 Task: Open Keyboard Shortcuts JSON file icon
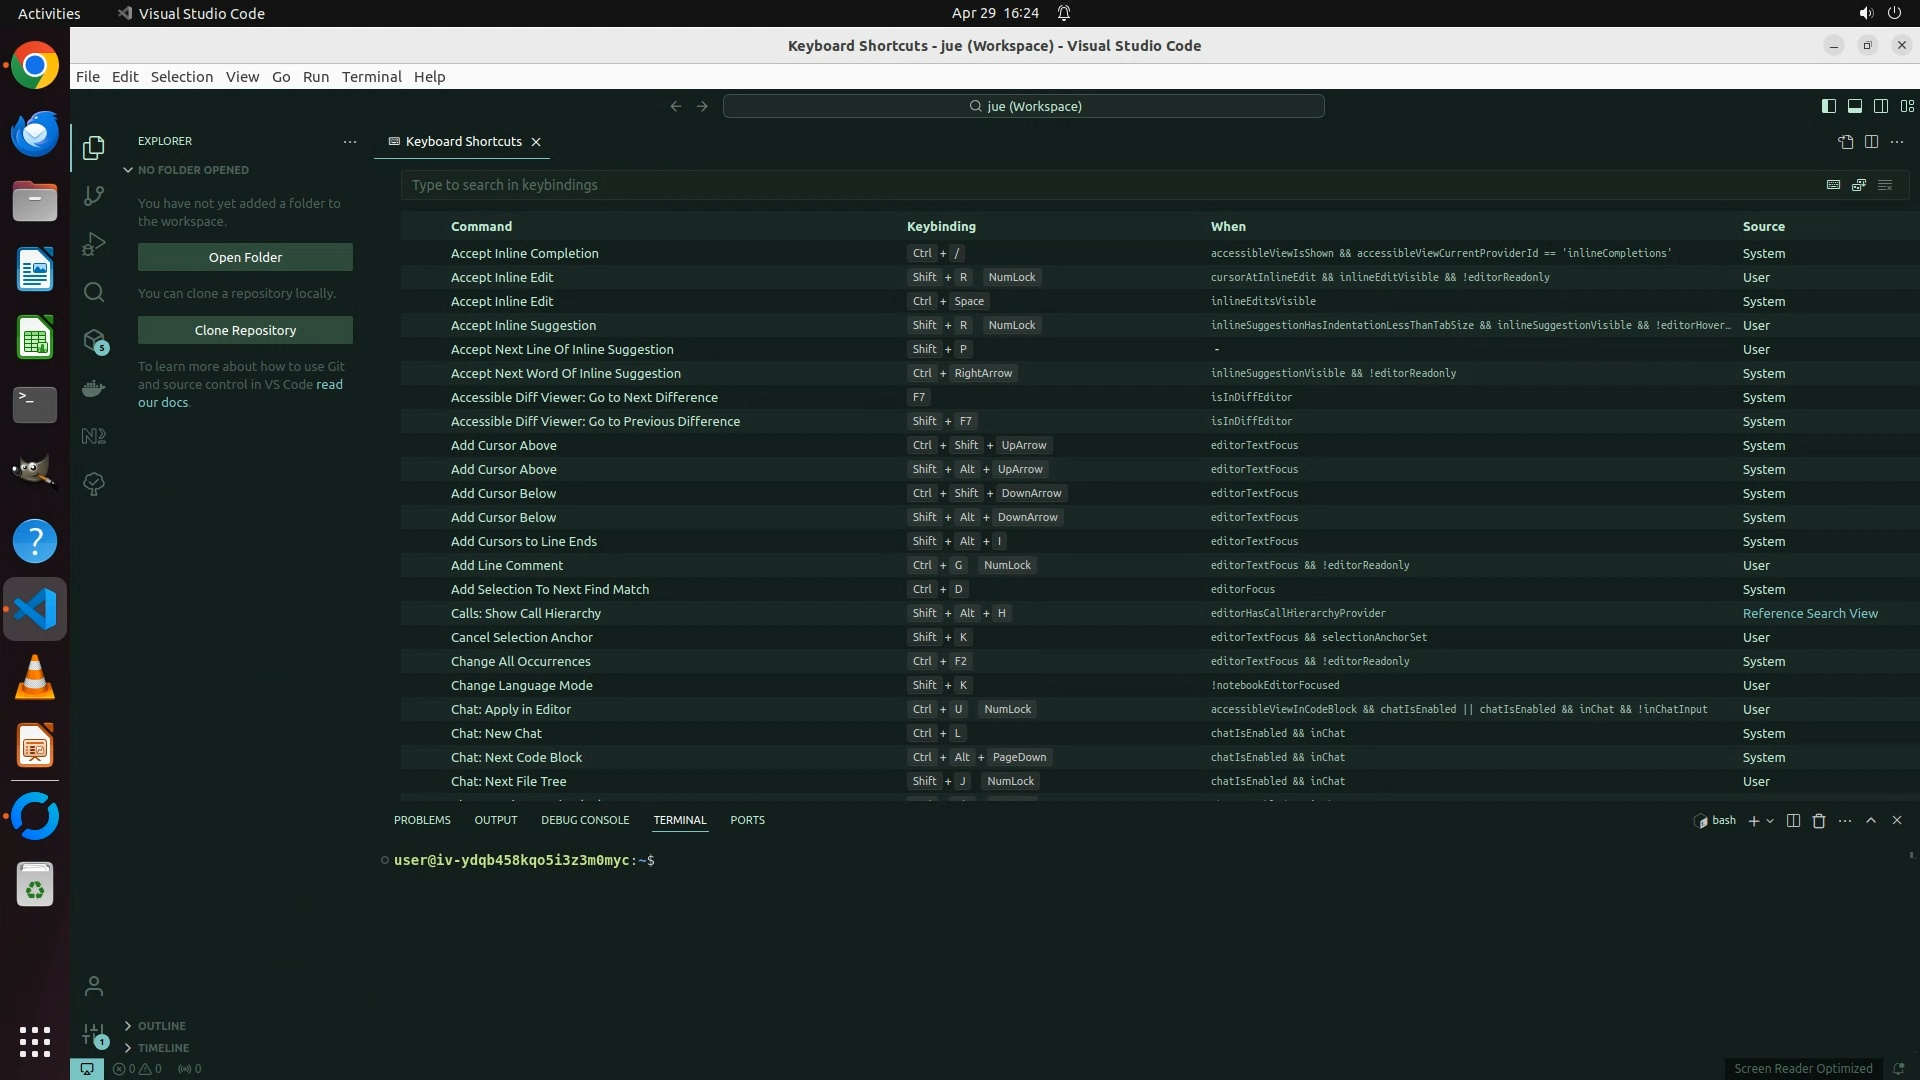point(1845,142)
